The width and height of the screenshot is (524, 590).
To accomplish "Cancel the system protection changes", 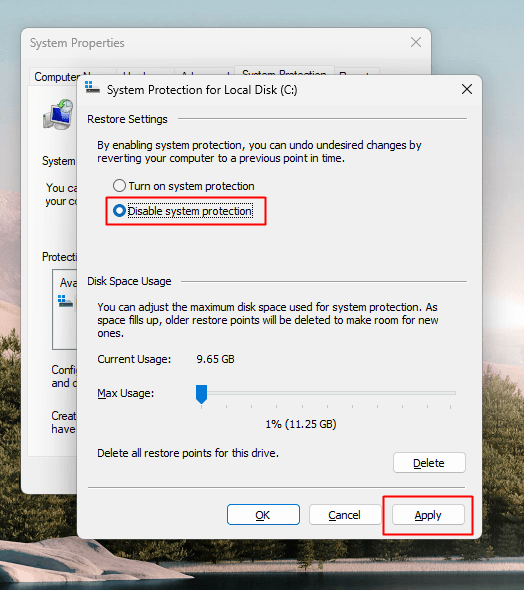I will [x=345, y=515].
